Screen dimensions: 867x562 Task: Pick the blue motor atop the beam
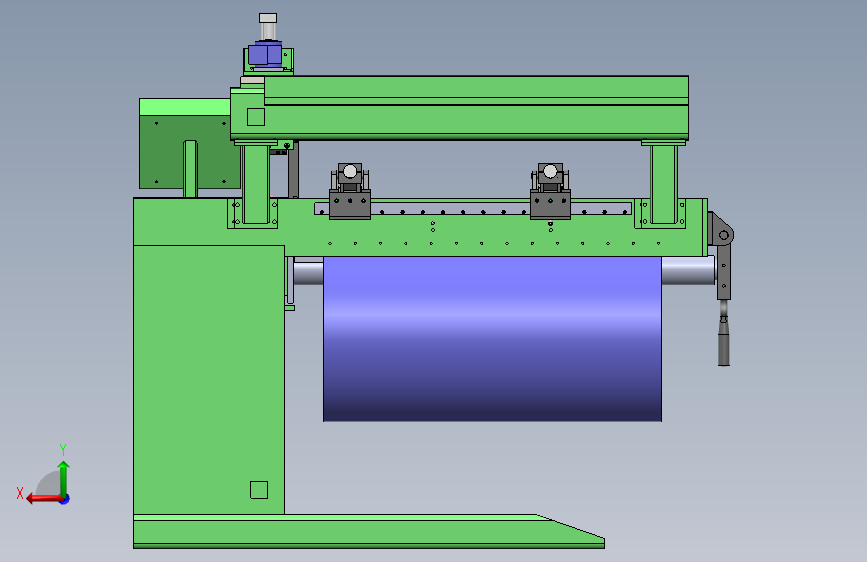[x=265, y=55]
